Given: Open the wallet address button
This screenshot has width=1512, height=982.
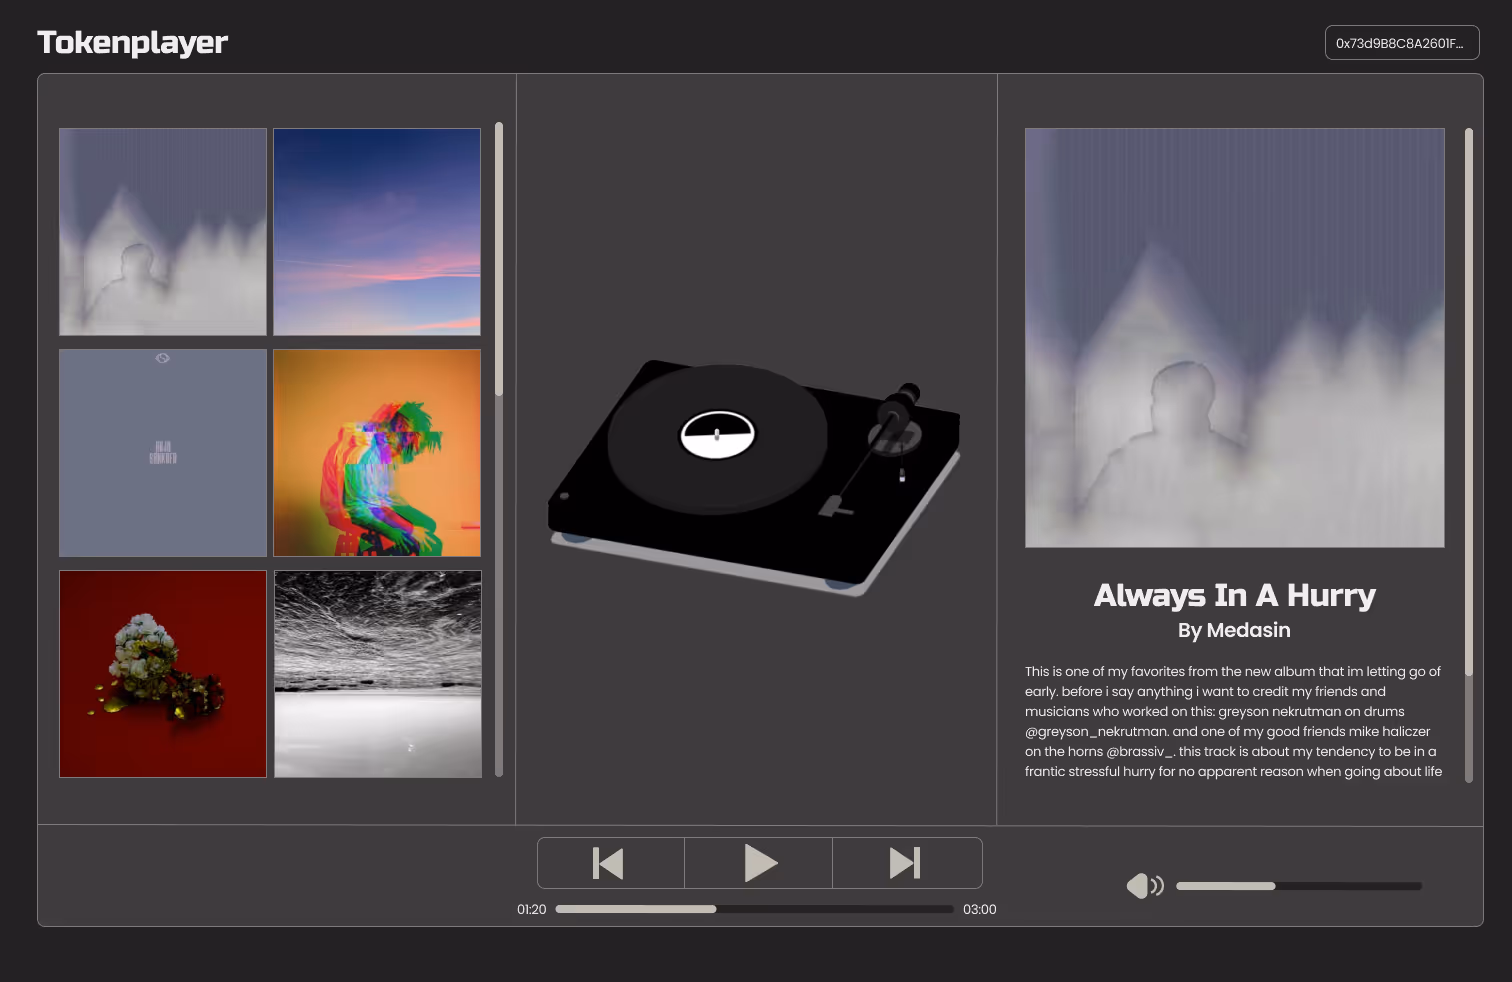Looking at the screenshot, I should click(x=1401, y=43).
